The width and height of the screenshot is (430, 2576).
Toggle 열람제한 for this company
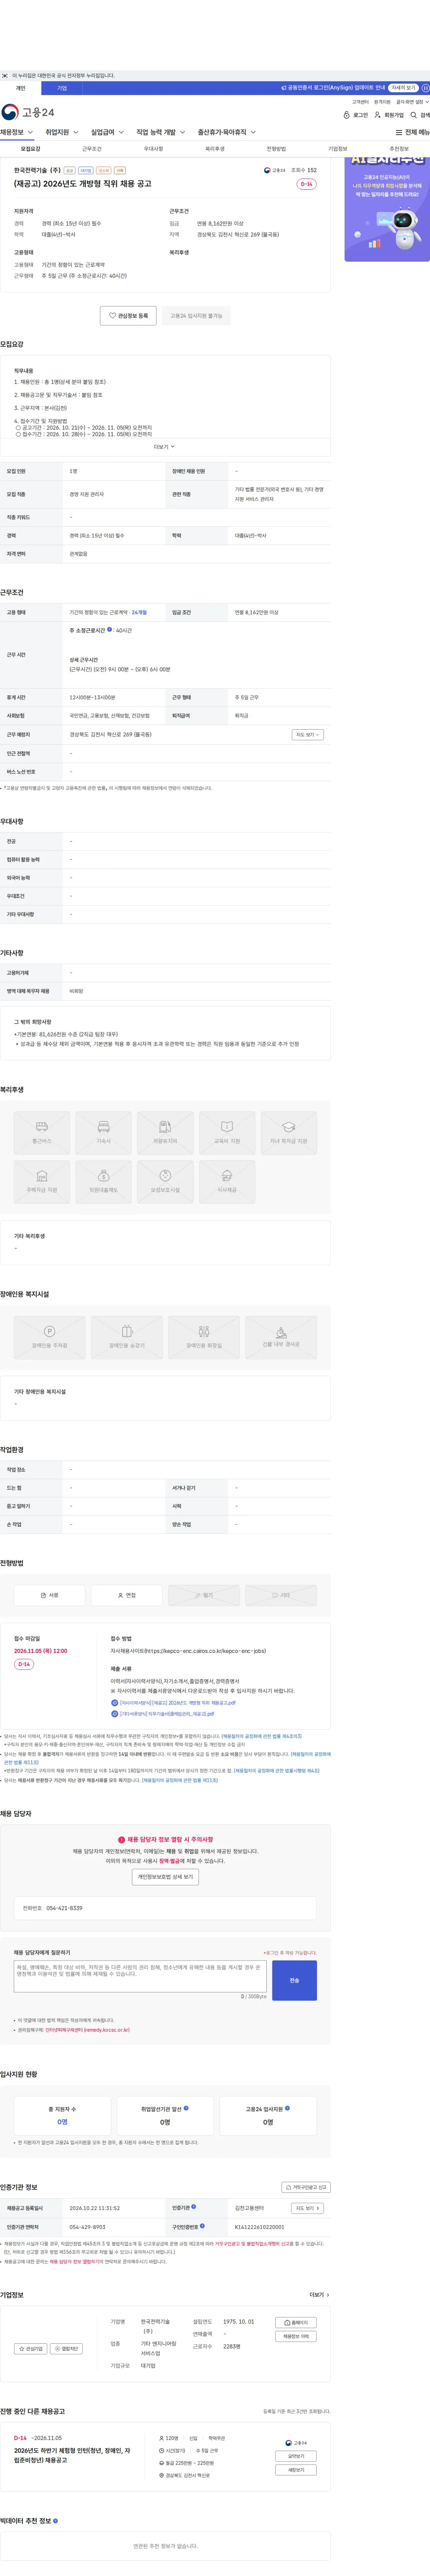(x=66, y=2348)
